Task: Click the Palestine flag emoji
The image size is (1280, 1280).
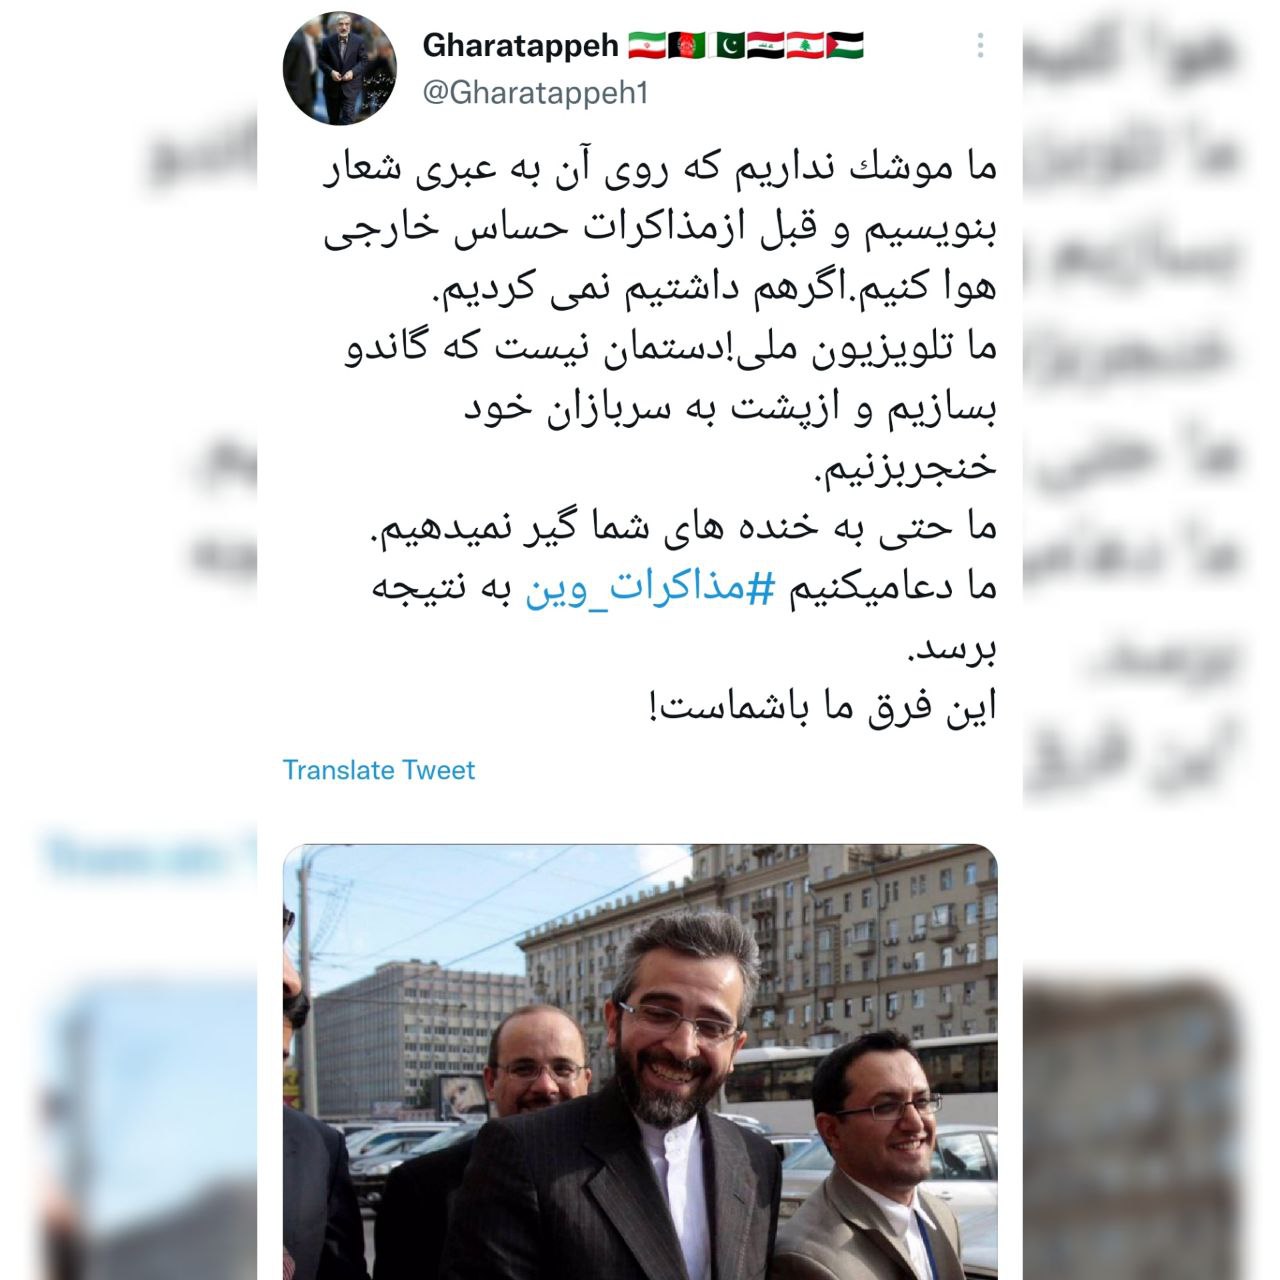Action: point(844,45)
